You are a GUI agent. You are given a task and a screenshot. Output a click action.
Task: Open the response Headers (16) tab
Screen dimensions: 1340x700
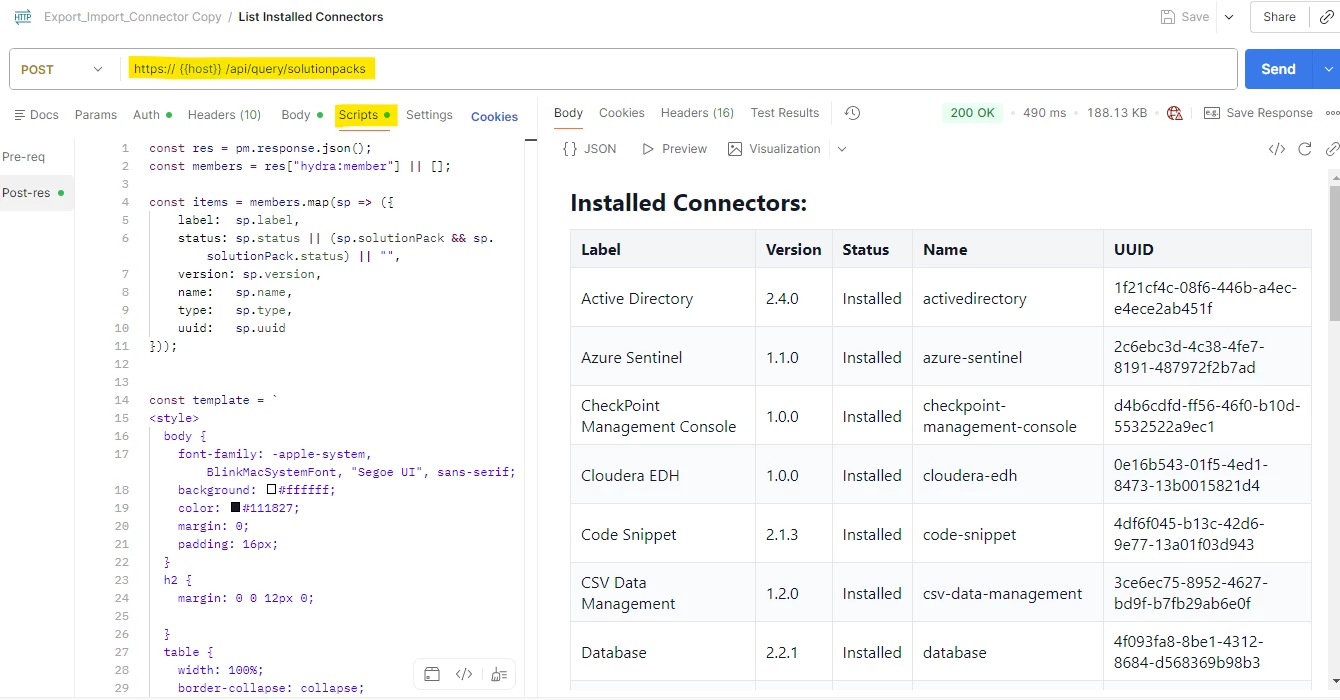pyautogui.click(x=697, y=113)
